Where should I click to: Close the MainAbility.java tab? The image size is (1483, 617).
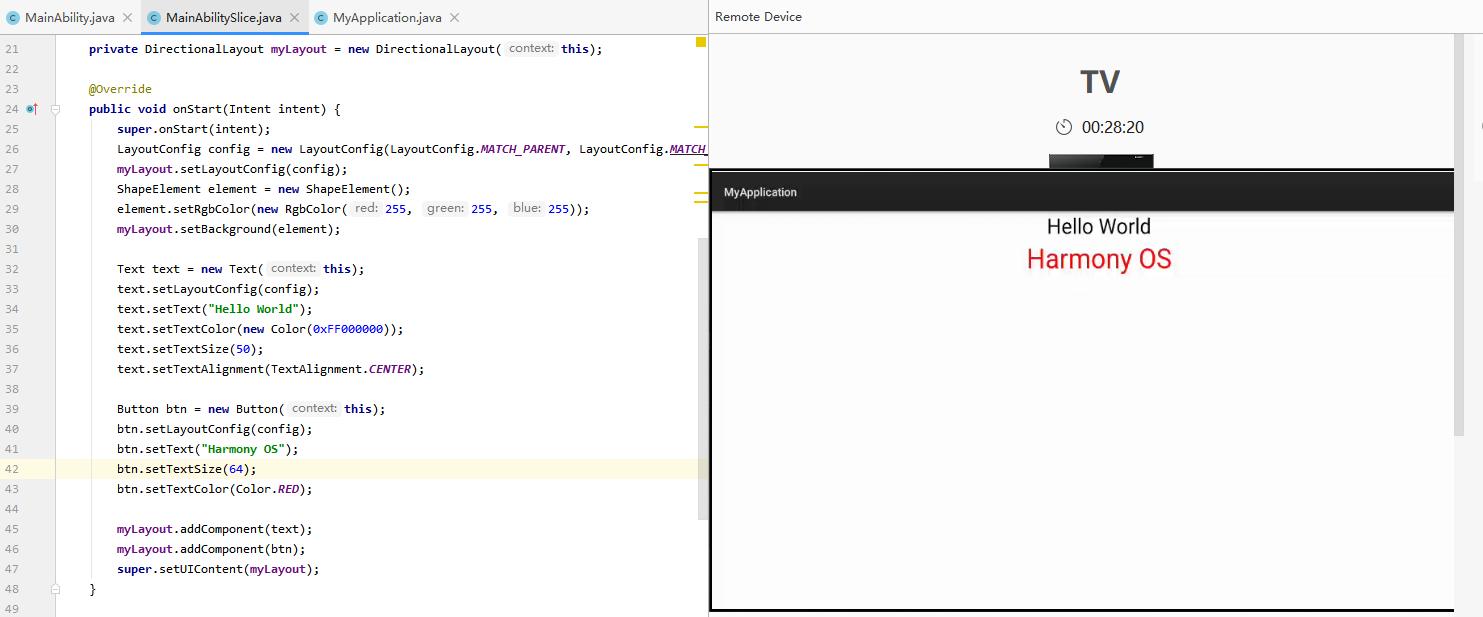click(x=127, y=17)
